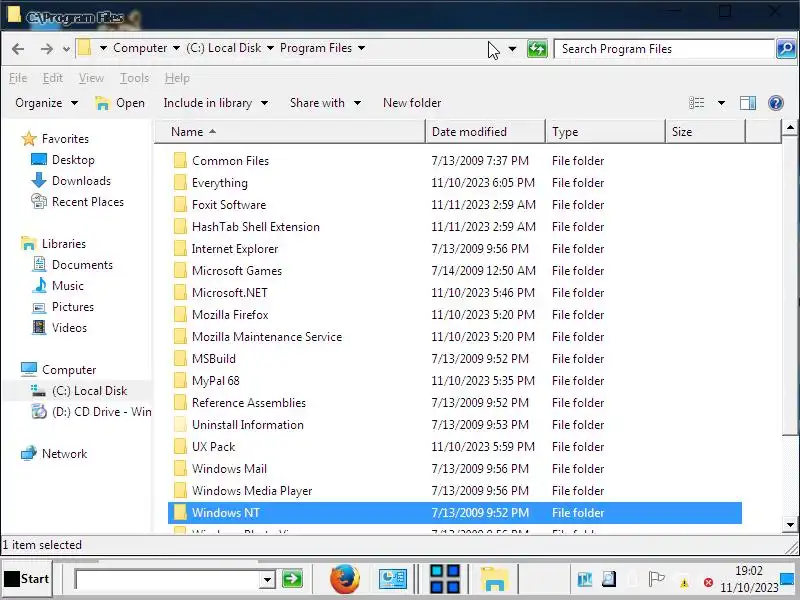Open Help with blue question mark
This screenshot has height=600, width=800.
coord(776,103)
